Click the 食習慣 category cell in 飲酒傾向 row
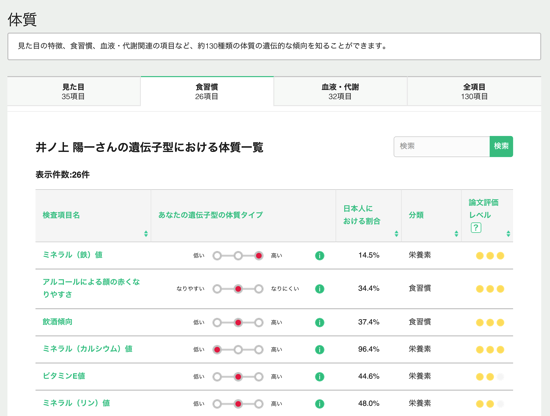 pyautogui.click(x=420, y=322)
